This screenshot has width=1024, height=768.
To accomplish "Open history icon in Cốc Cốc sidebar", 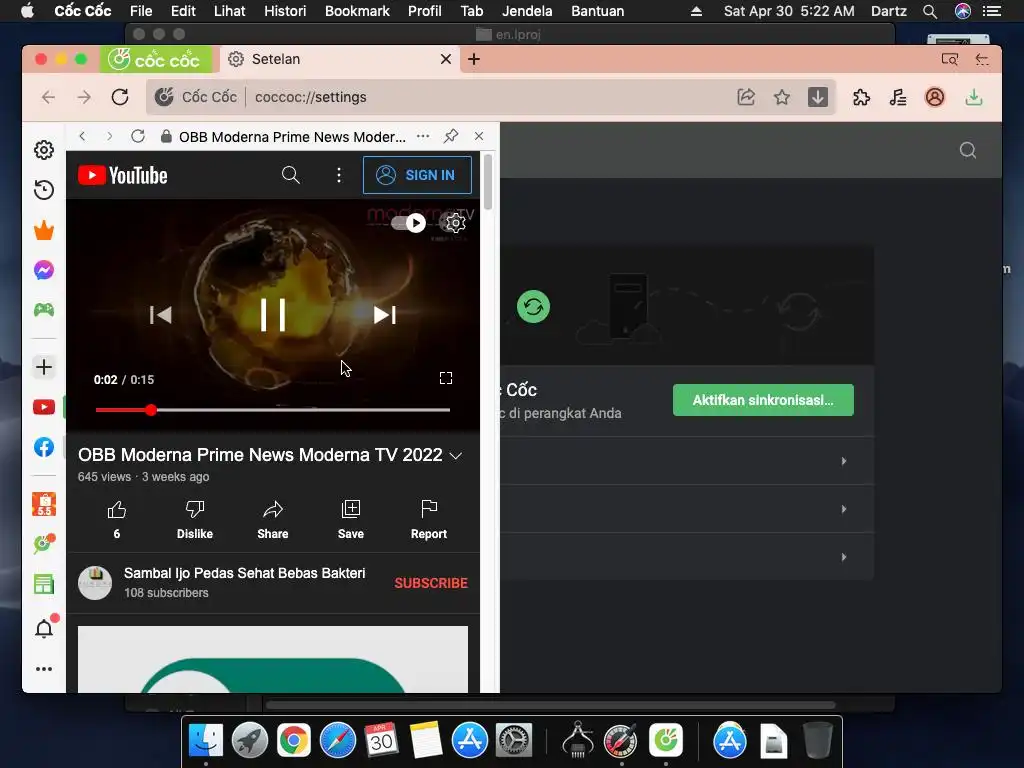I will [x=44, y=190].
